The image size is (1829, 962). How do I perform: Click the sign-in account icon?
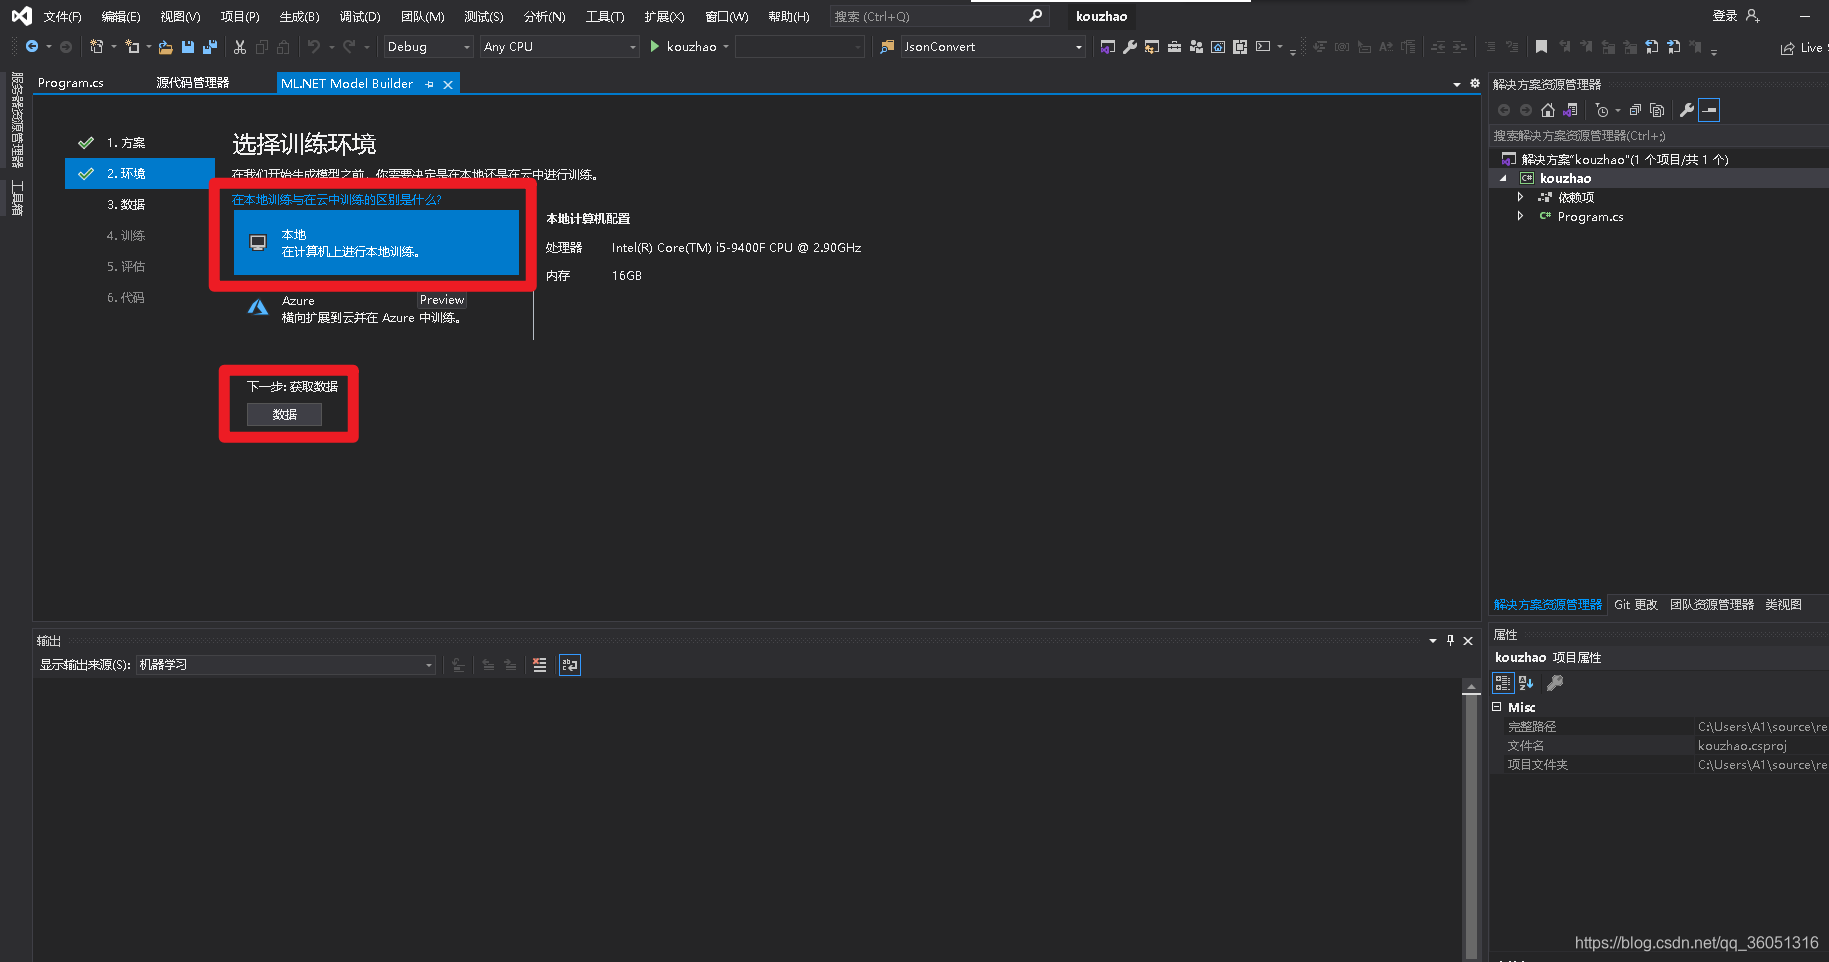(x=1752, y=16)
